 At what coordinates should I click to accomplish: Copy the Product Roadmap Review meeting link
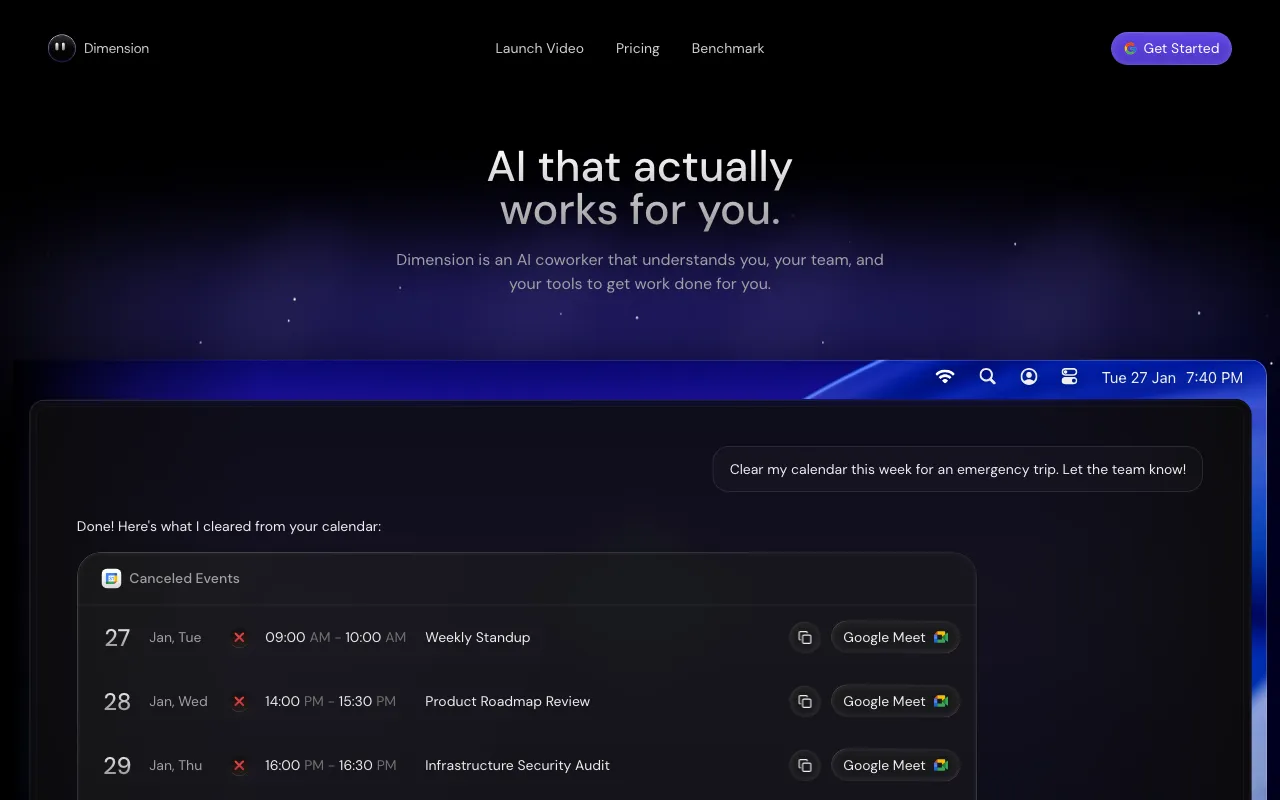tap(805, 701)
